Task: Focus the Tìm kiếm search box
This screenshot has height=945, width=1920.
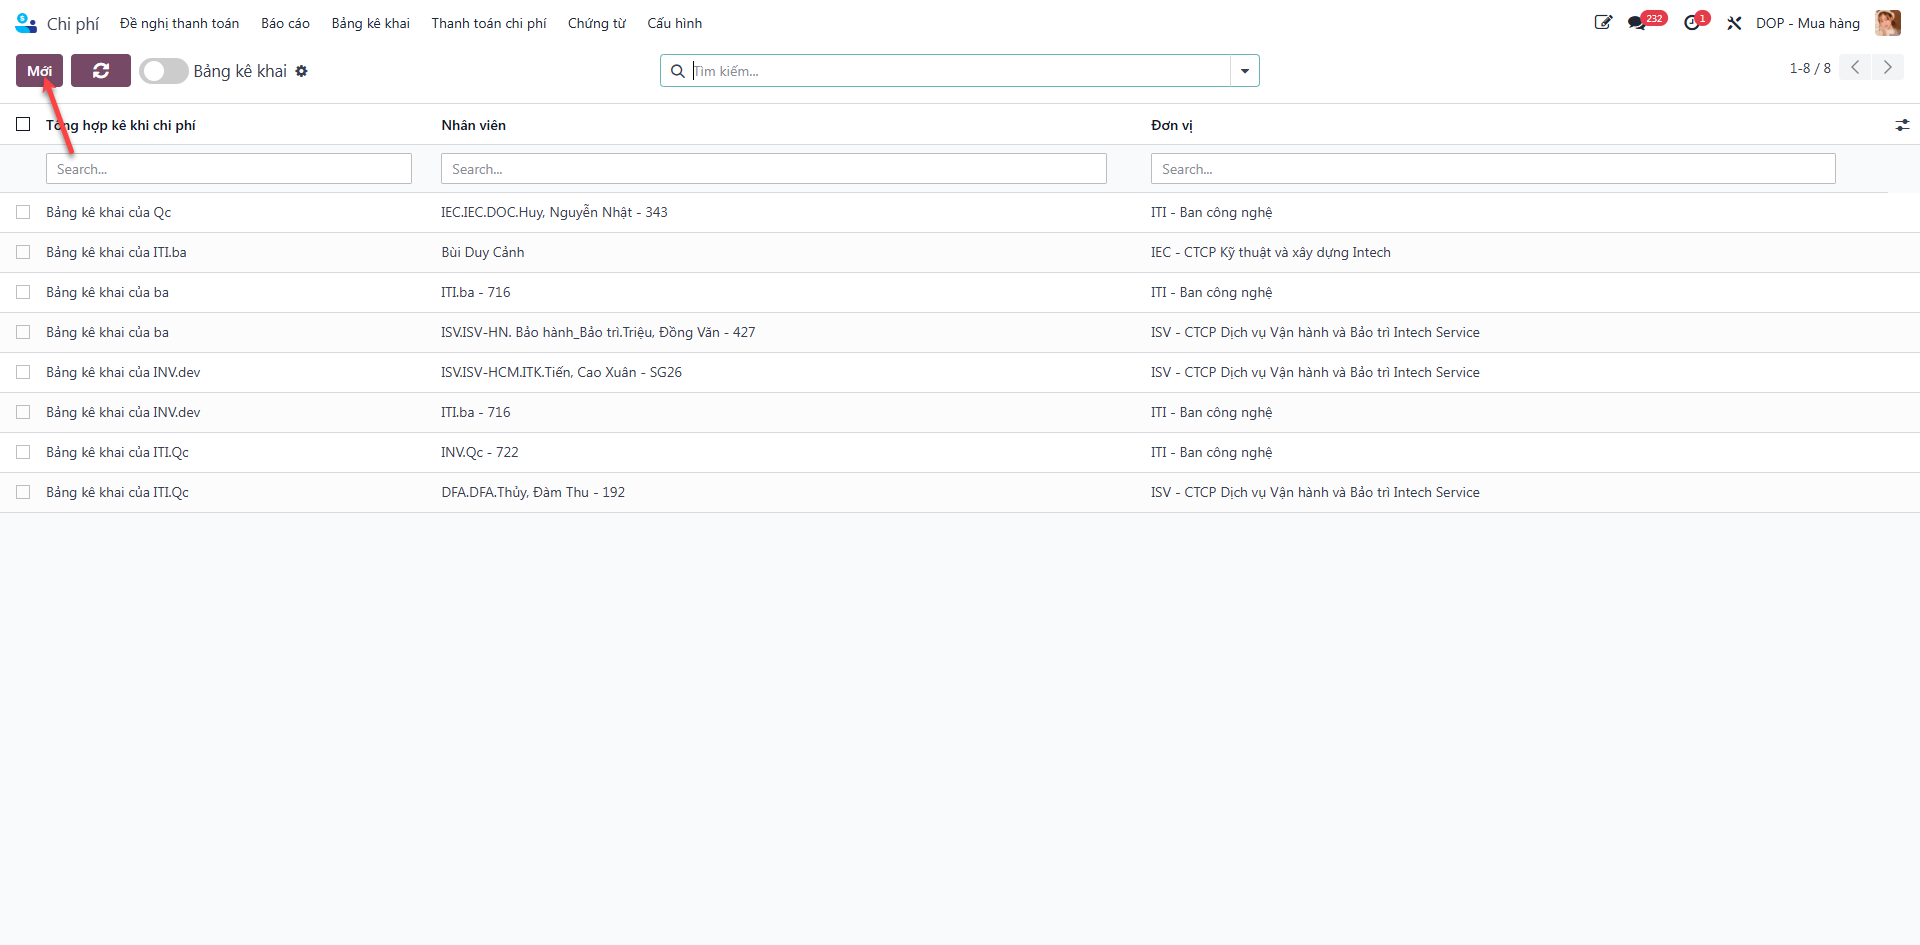Action: click(960, 71)
